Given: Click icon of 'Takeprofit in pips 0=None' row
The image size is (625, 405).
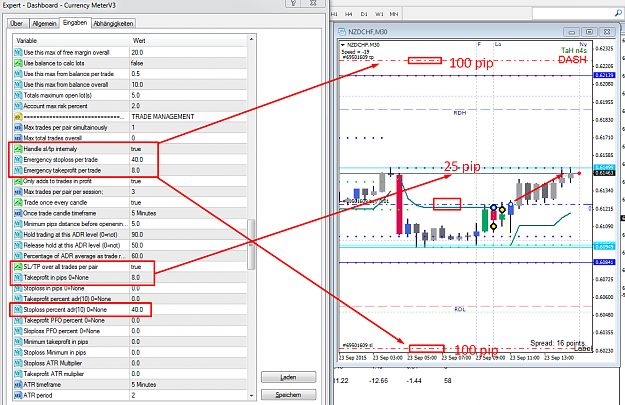Looking at the screenshot, I should tap(18, 277).
